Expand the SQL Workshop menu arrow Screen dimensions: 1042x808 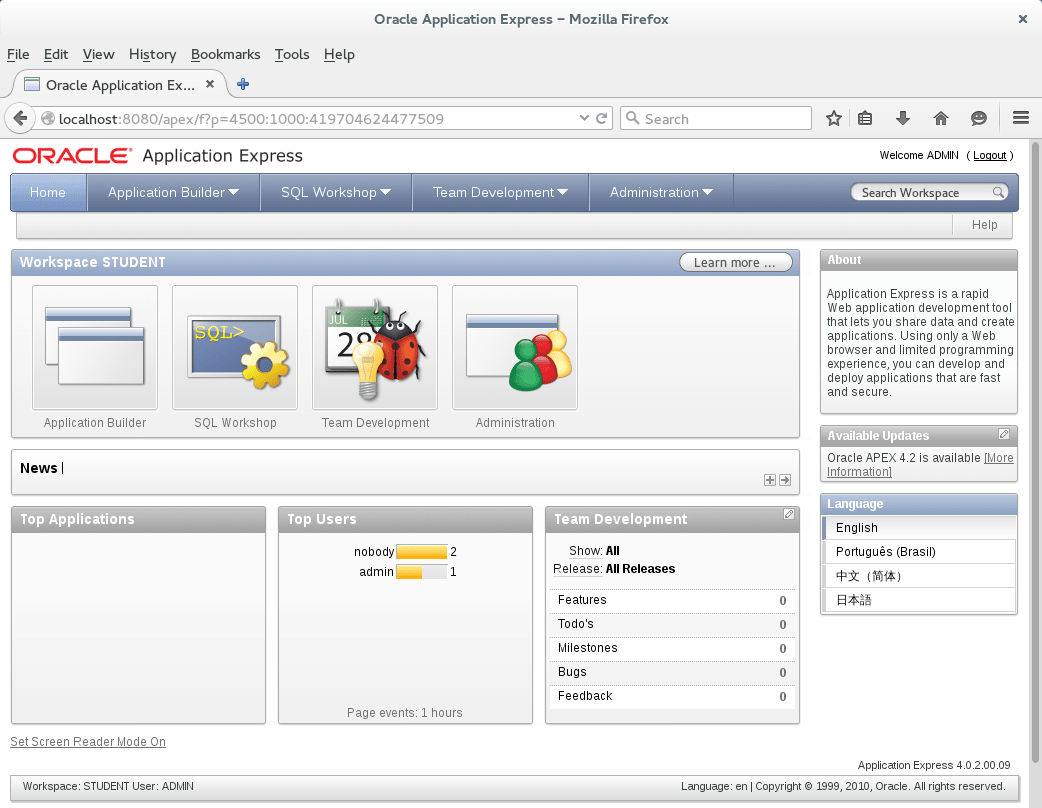(x=385, y=192)
